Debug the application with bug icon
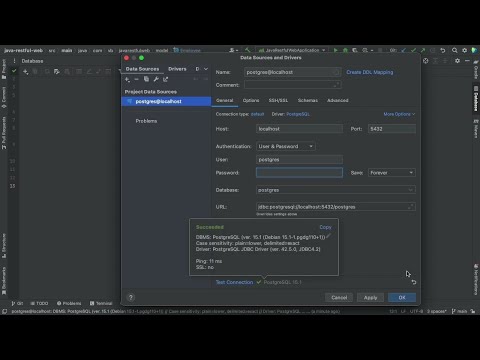Image resolution: width=480 pixels, height=360 pixels. [x=345, y=50]
